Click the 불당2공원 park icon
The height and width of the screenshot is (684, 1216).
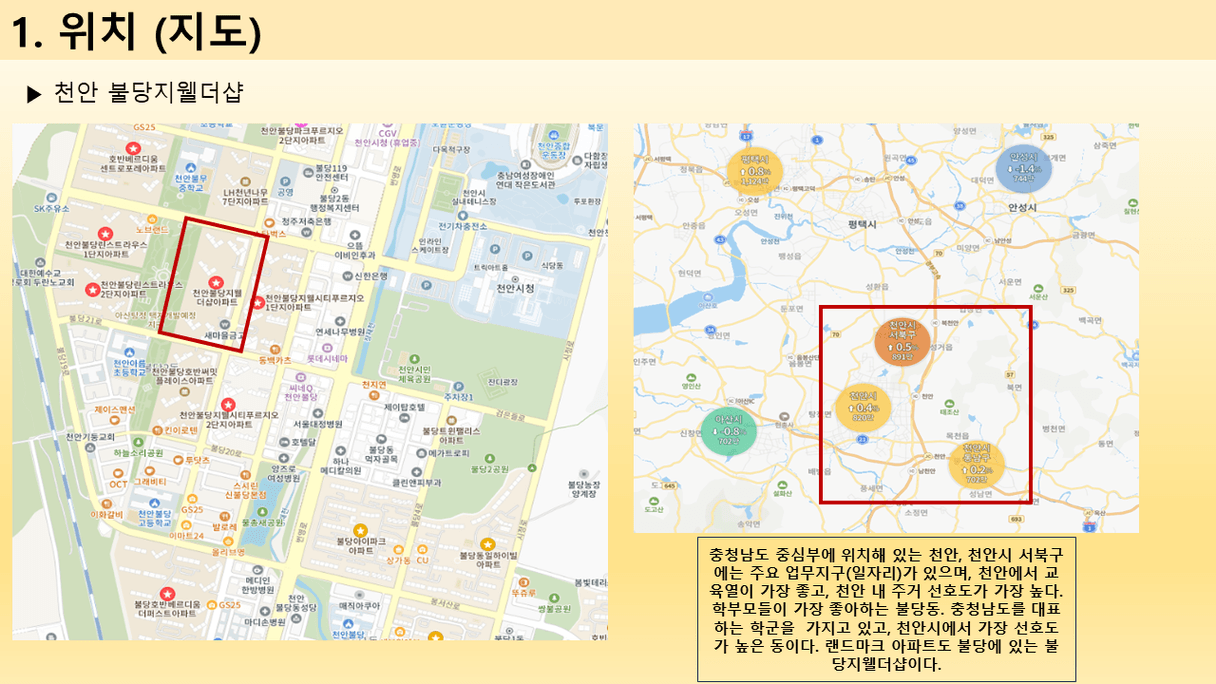(x=489, y=456)
